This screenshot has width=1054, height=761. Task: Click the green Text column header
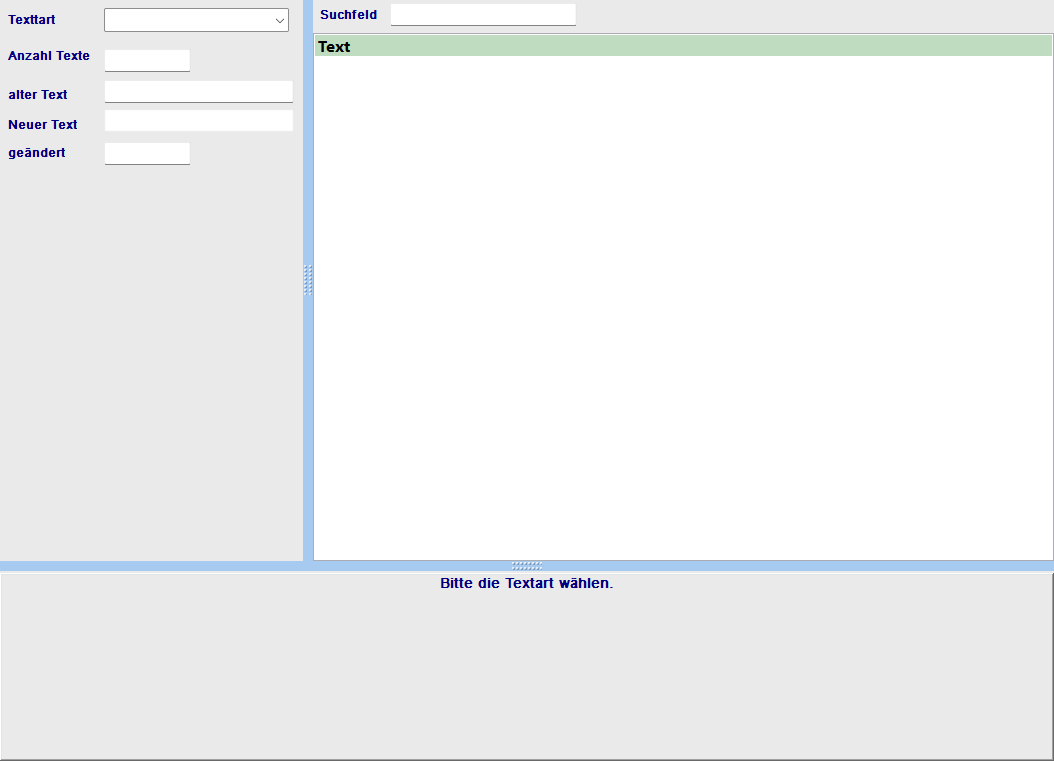pyautogui.click(x=683, y=46)
